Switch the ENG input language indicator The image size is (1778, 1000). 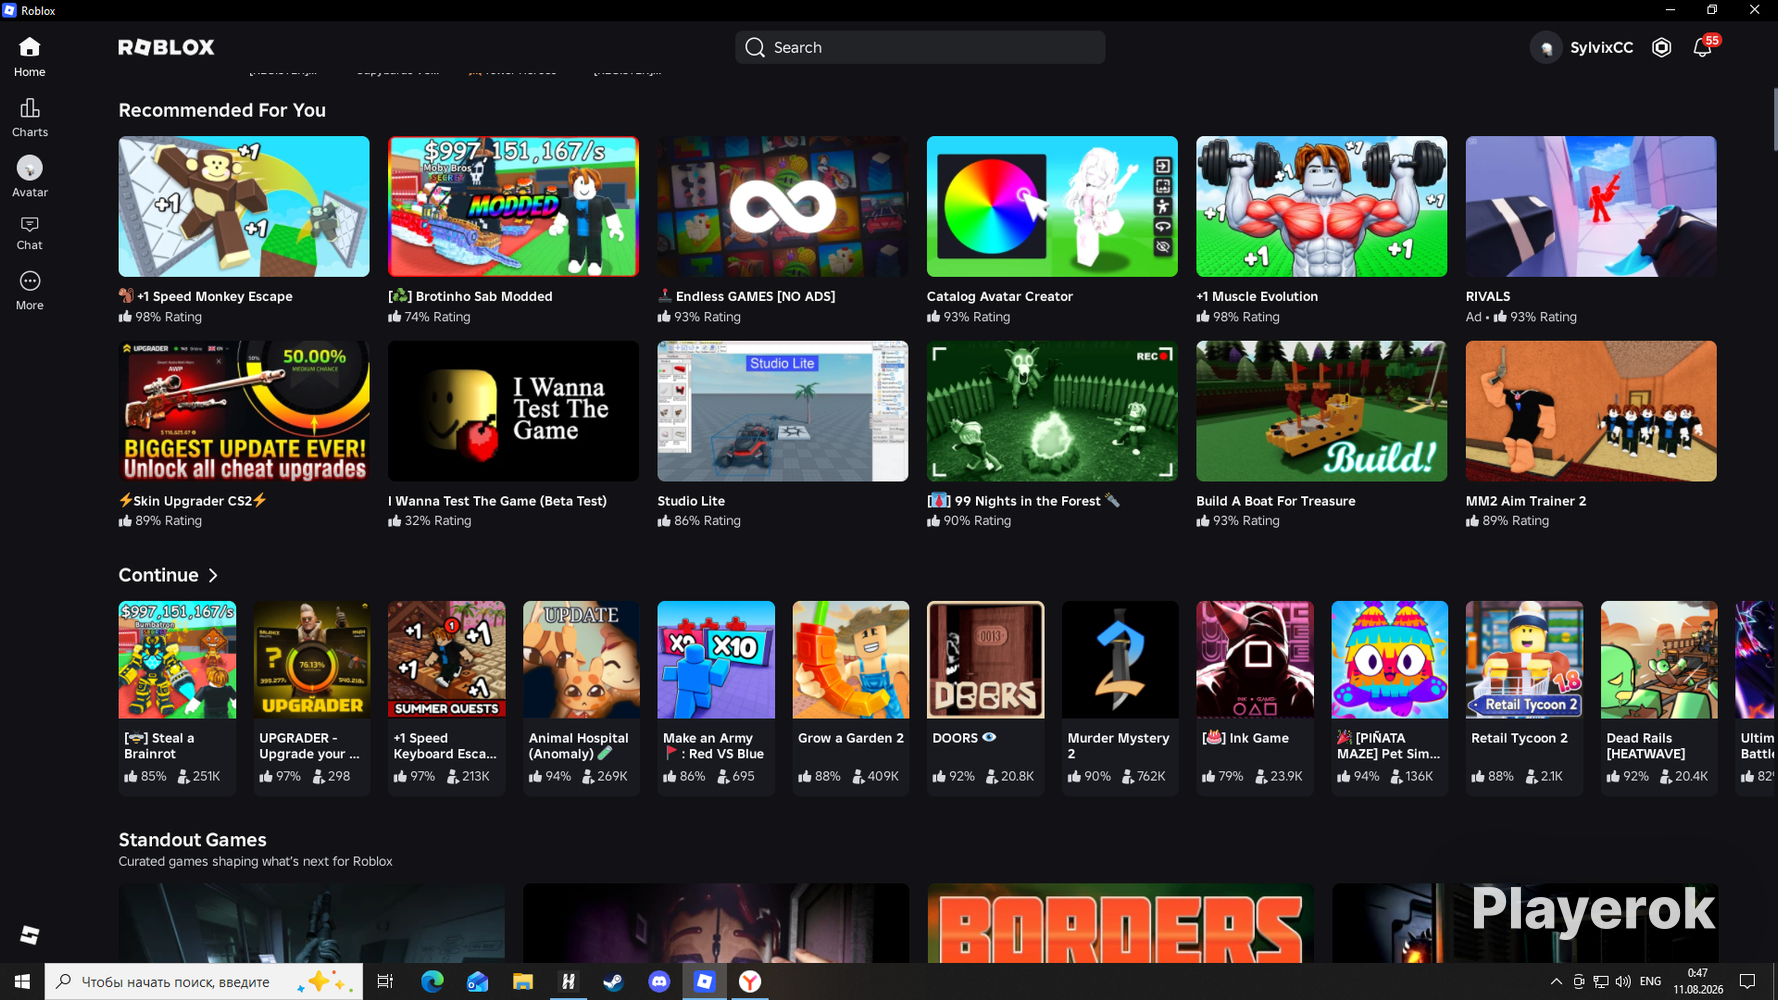tap(1651, 982)
